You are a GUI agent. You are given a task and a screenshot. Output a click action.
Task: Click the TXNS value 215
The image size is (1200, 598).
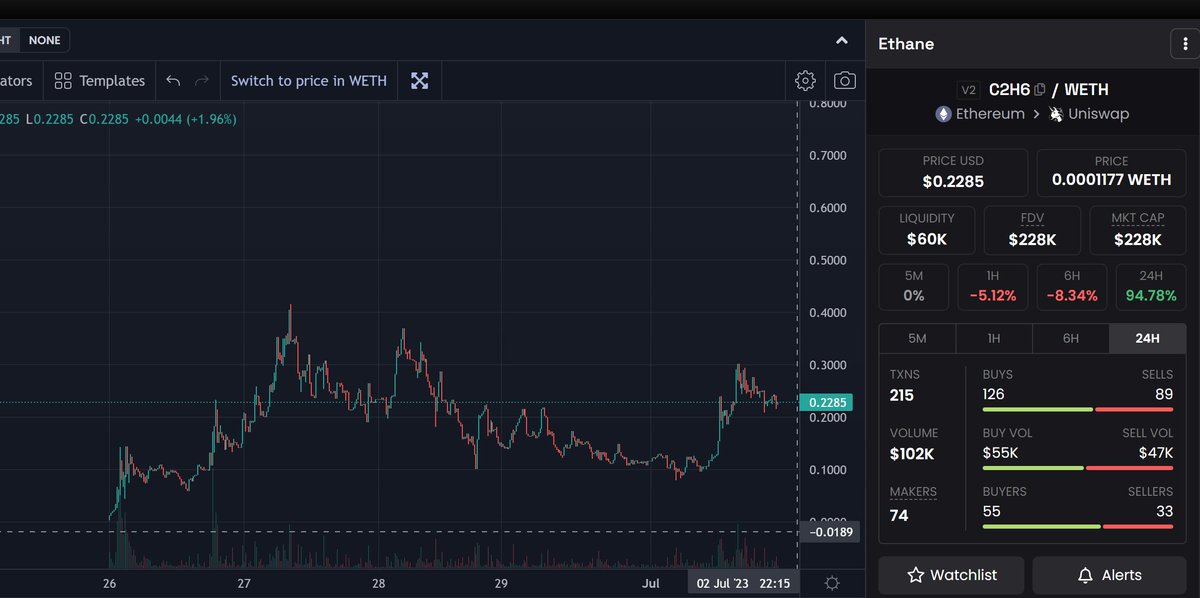[902, 396]
